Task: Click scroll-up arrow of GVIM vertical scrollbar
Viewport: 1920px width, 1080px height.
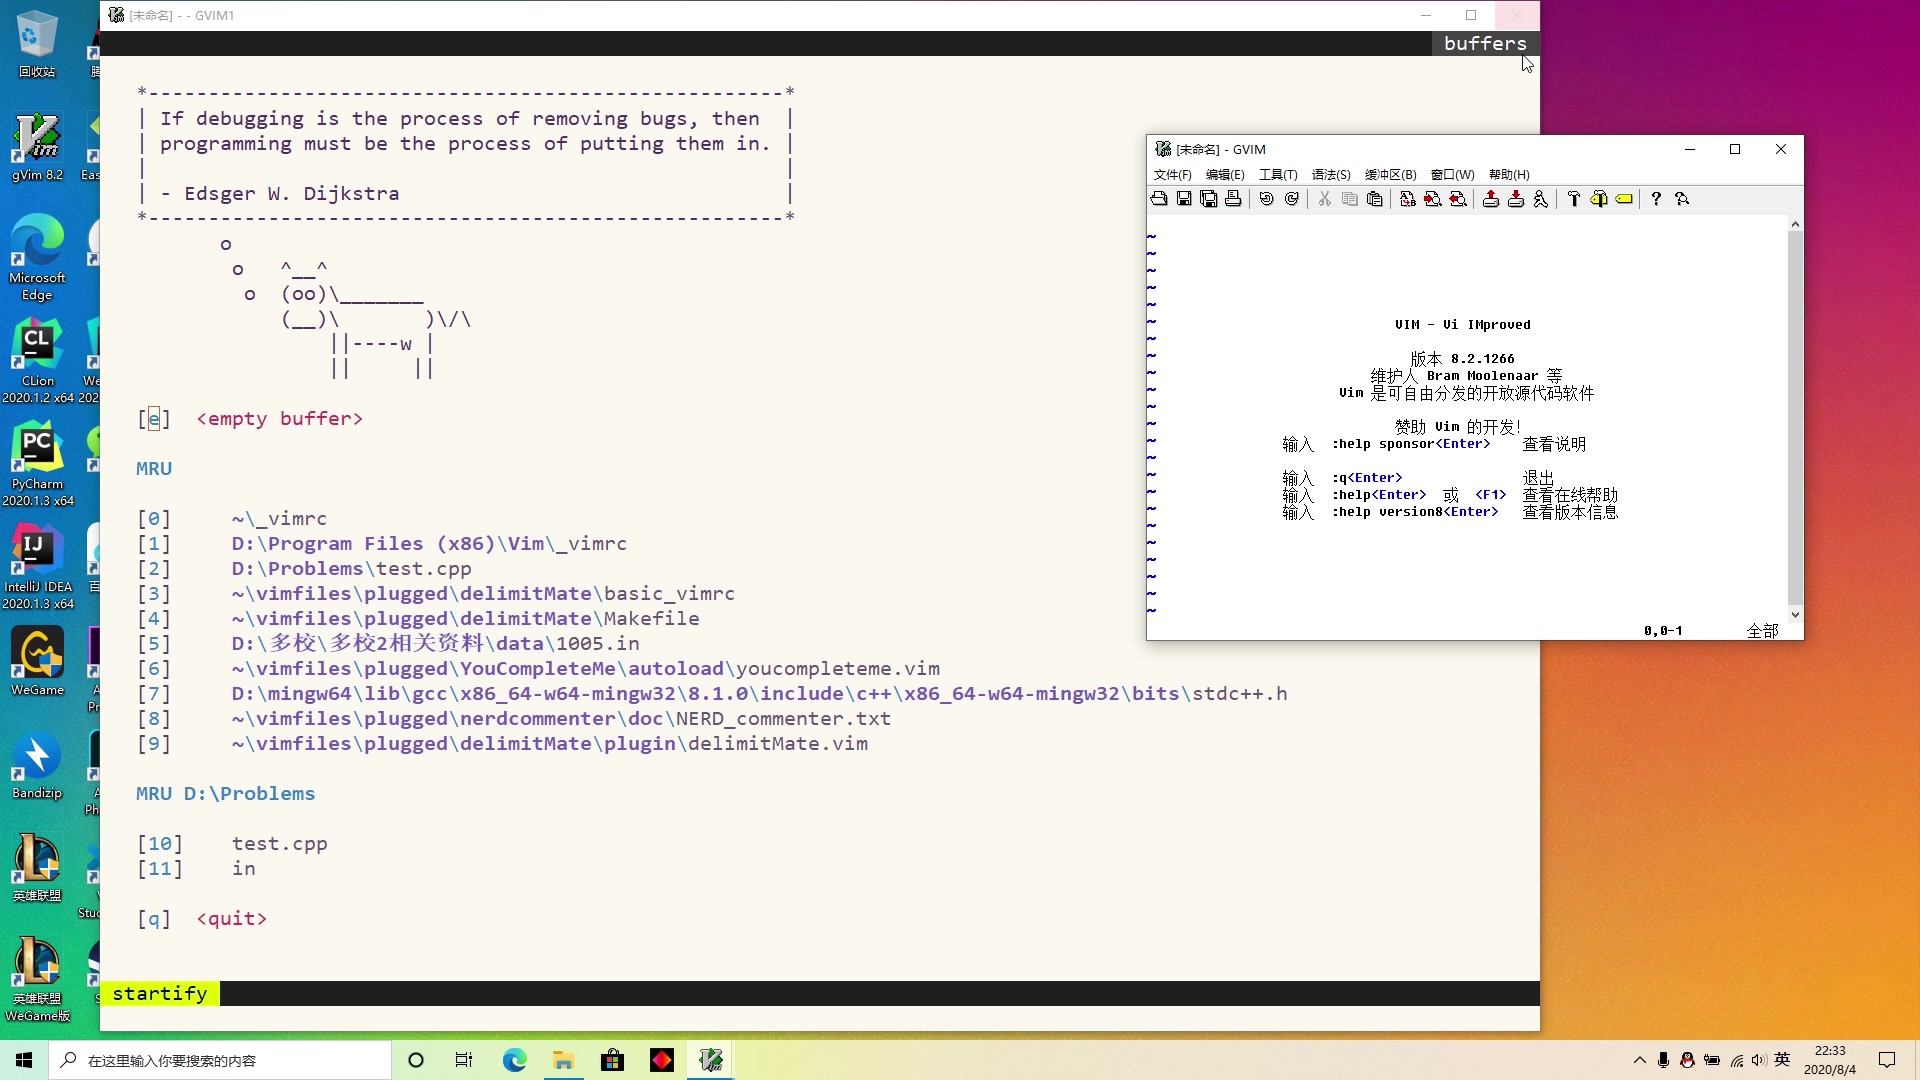Action: pos(1795,224)
